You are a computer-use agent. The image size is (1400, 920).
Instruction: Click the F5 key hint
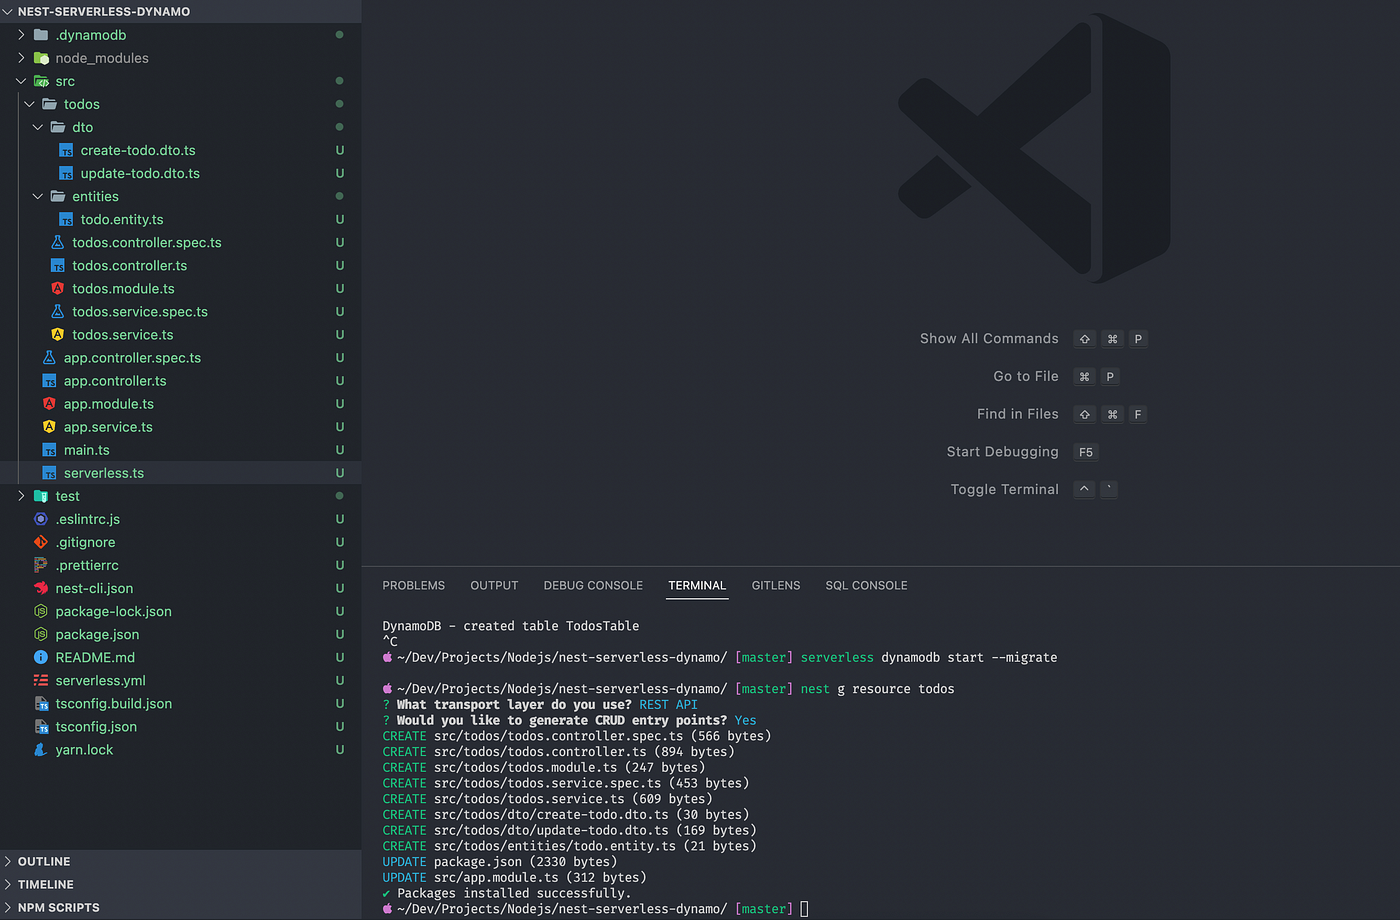(1086, 452)
